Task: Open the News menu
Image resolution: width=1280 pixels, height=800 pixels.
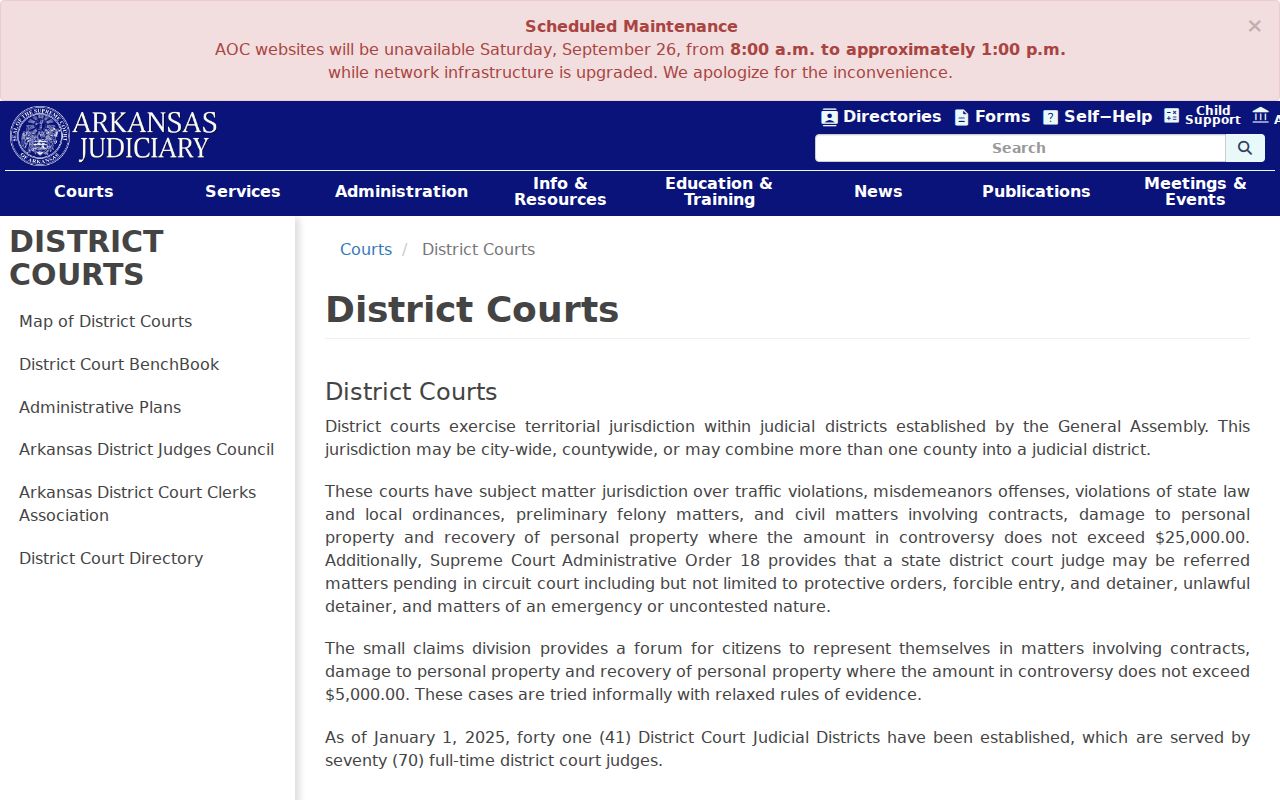Action: (x=878, y=192)
